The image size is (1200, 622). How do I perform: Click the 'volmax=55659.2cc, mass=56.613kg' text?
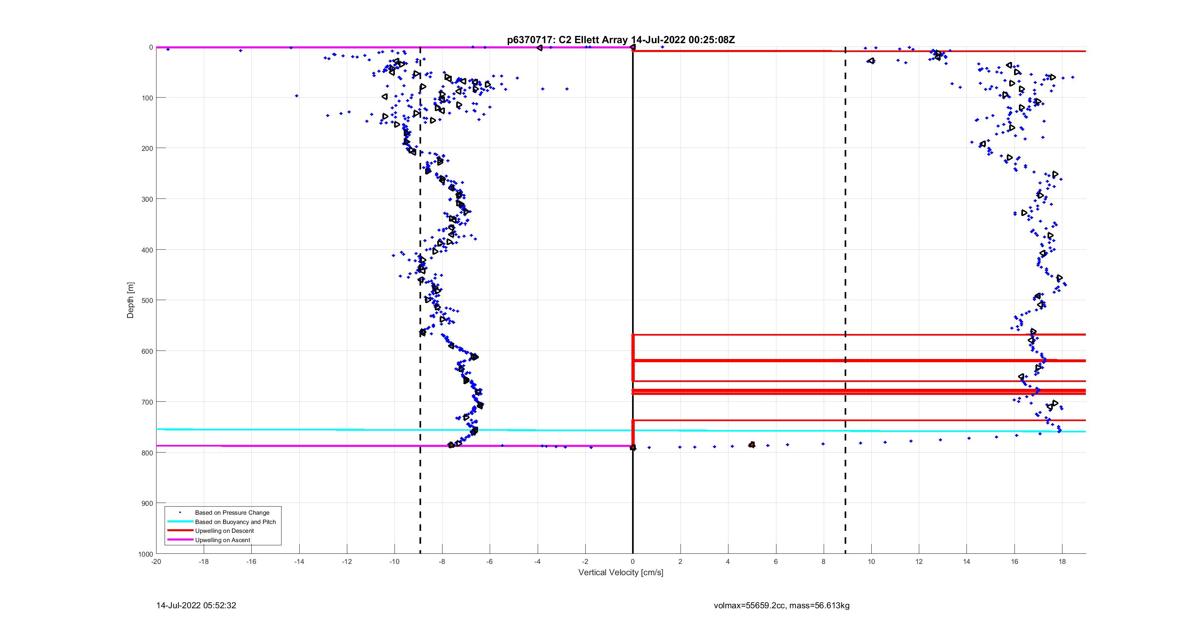782,605
